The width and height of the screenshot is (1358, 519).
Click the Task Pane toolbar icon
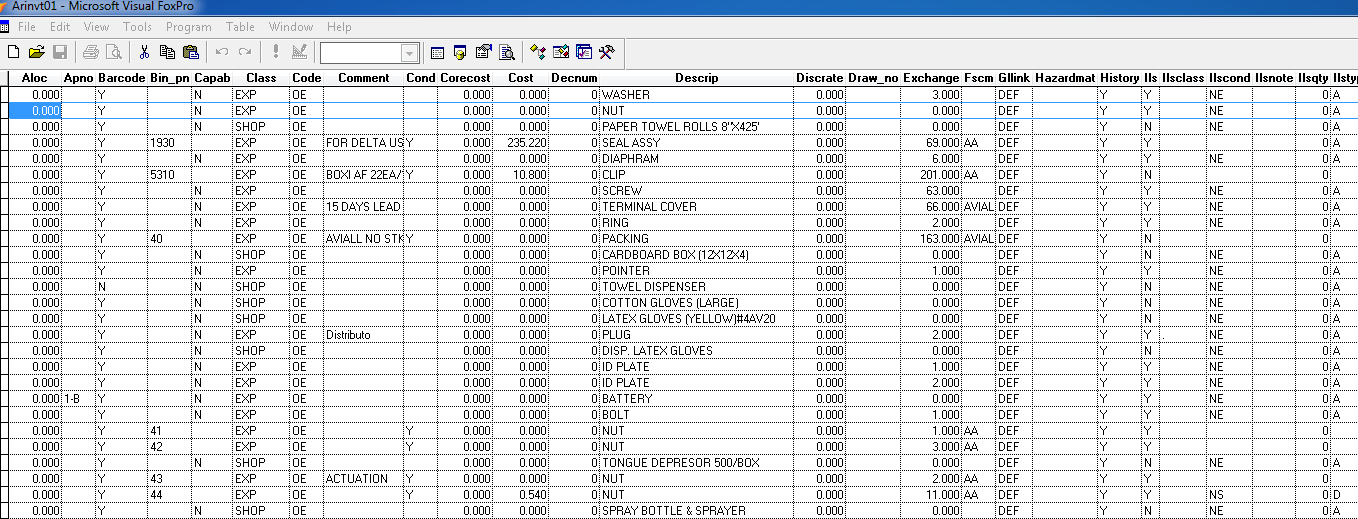(584, 52)
